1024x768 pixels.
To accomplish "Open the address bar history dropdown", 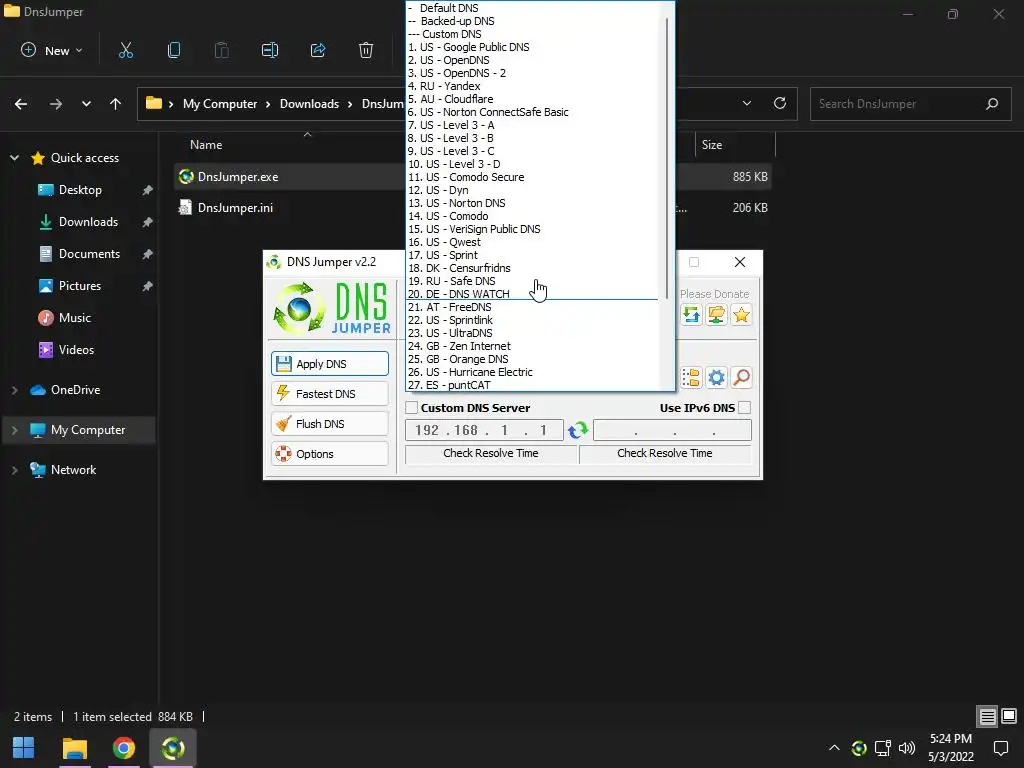I will point(746,103).
